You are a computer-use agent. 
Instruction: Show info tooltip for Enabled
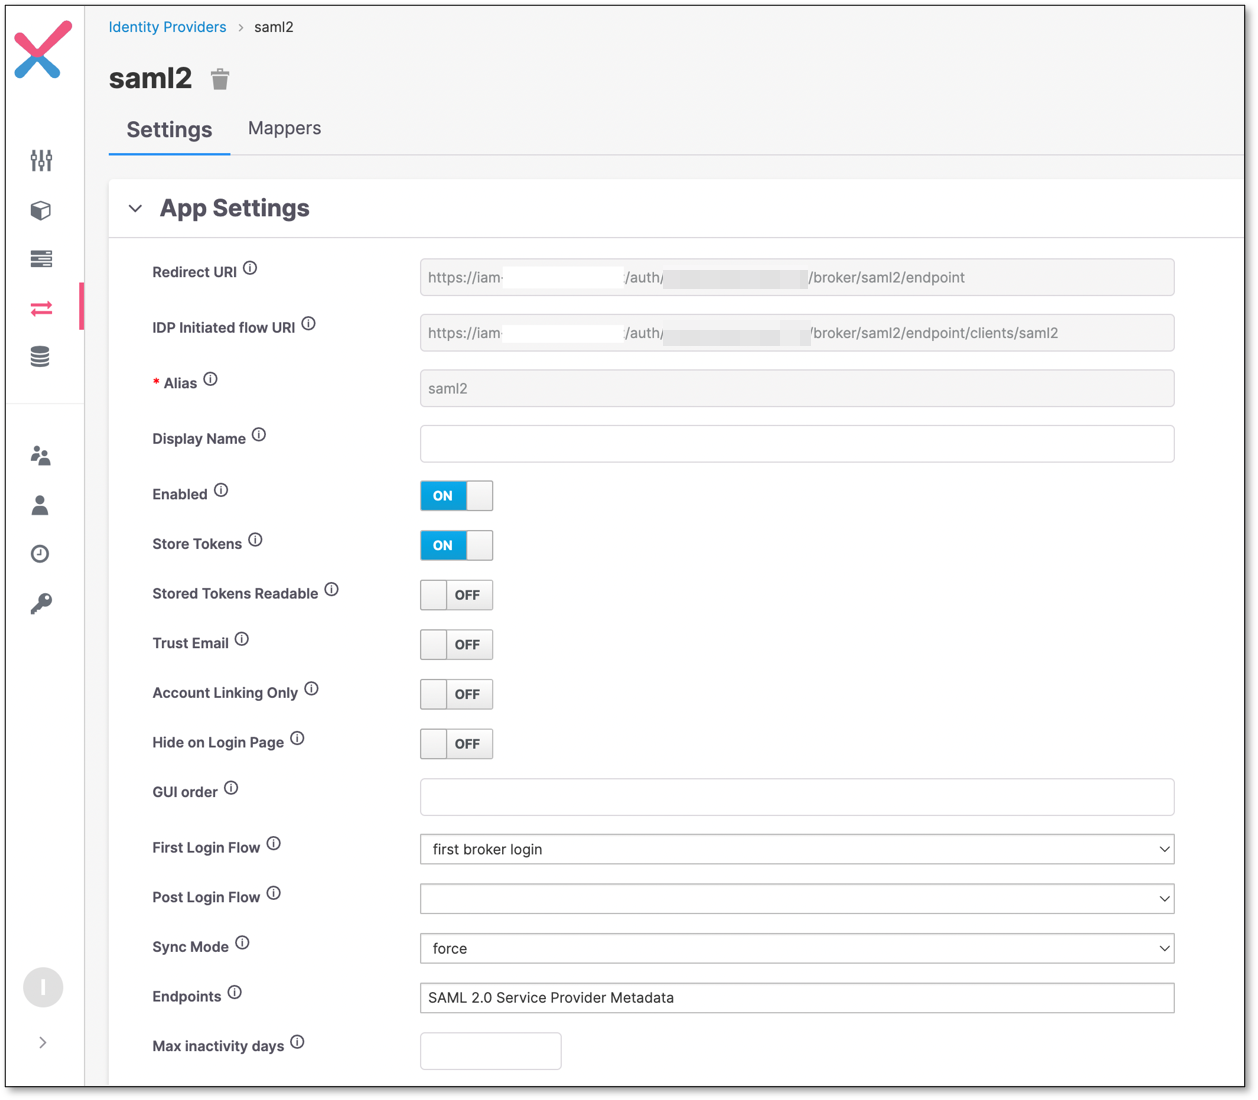[x=221, y=490]
